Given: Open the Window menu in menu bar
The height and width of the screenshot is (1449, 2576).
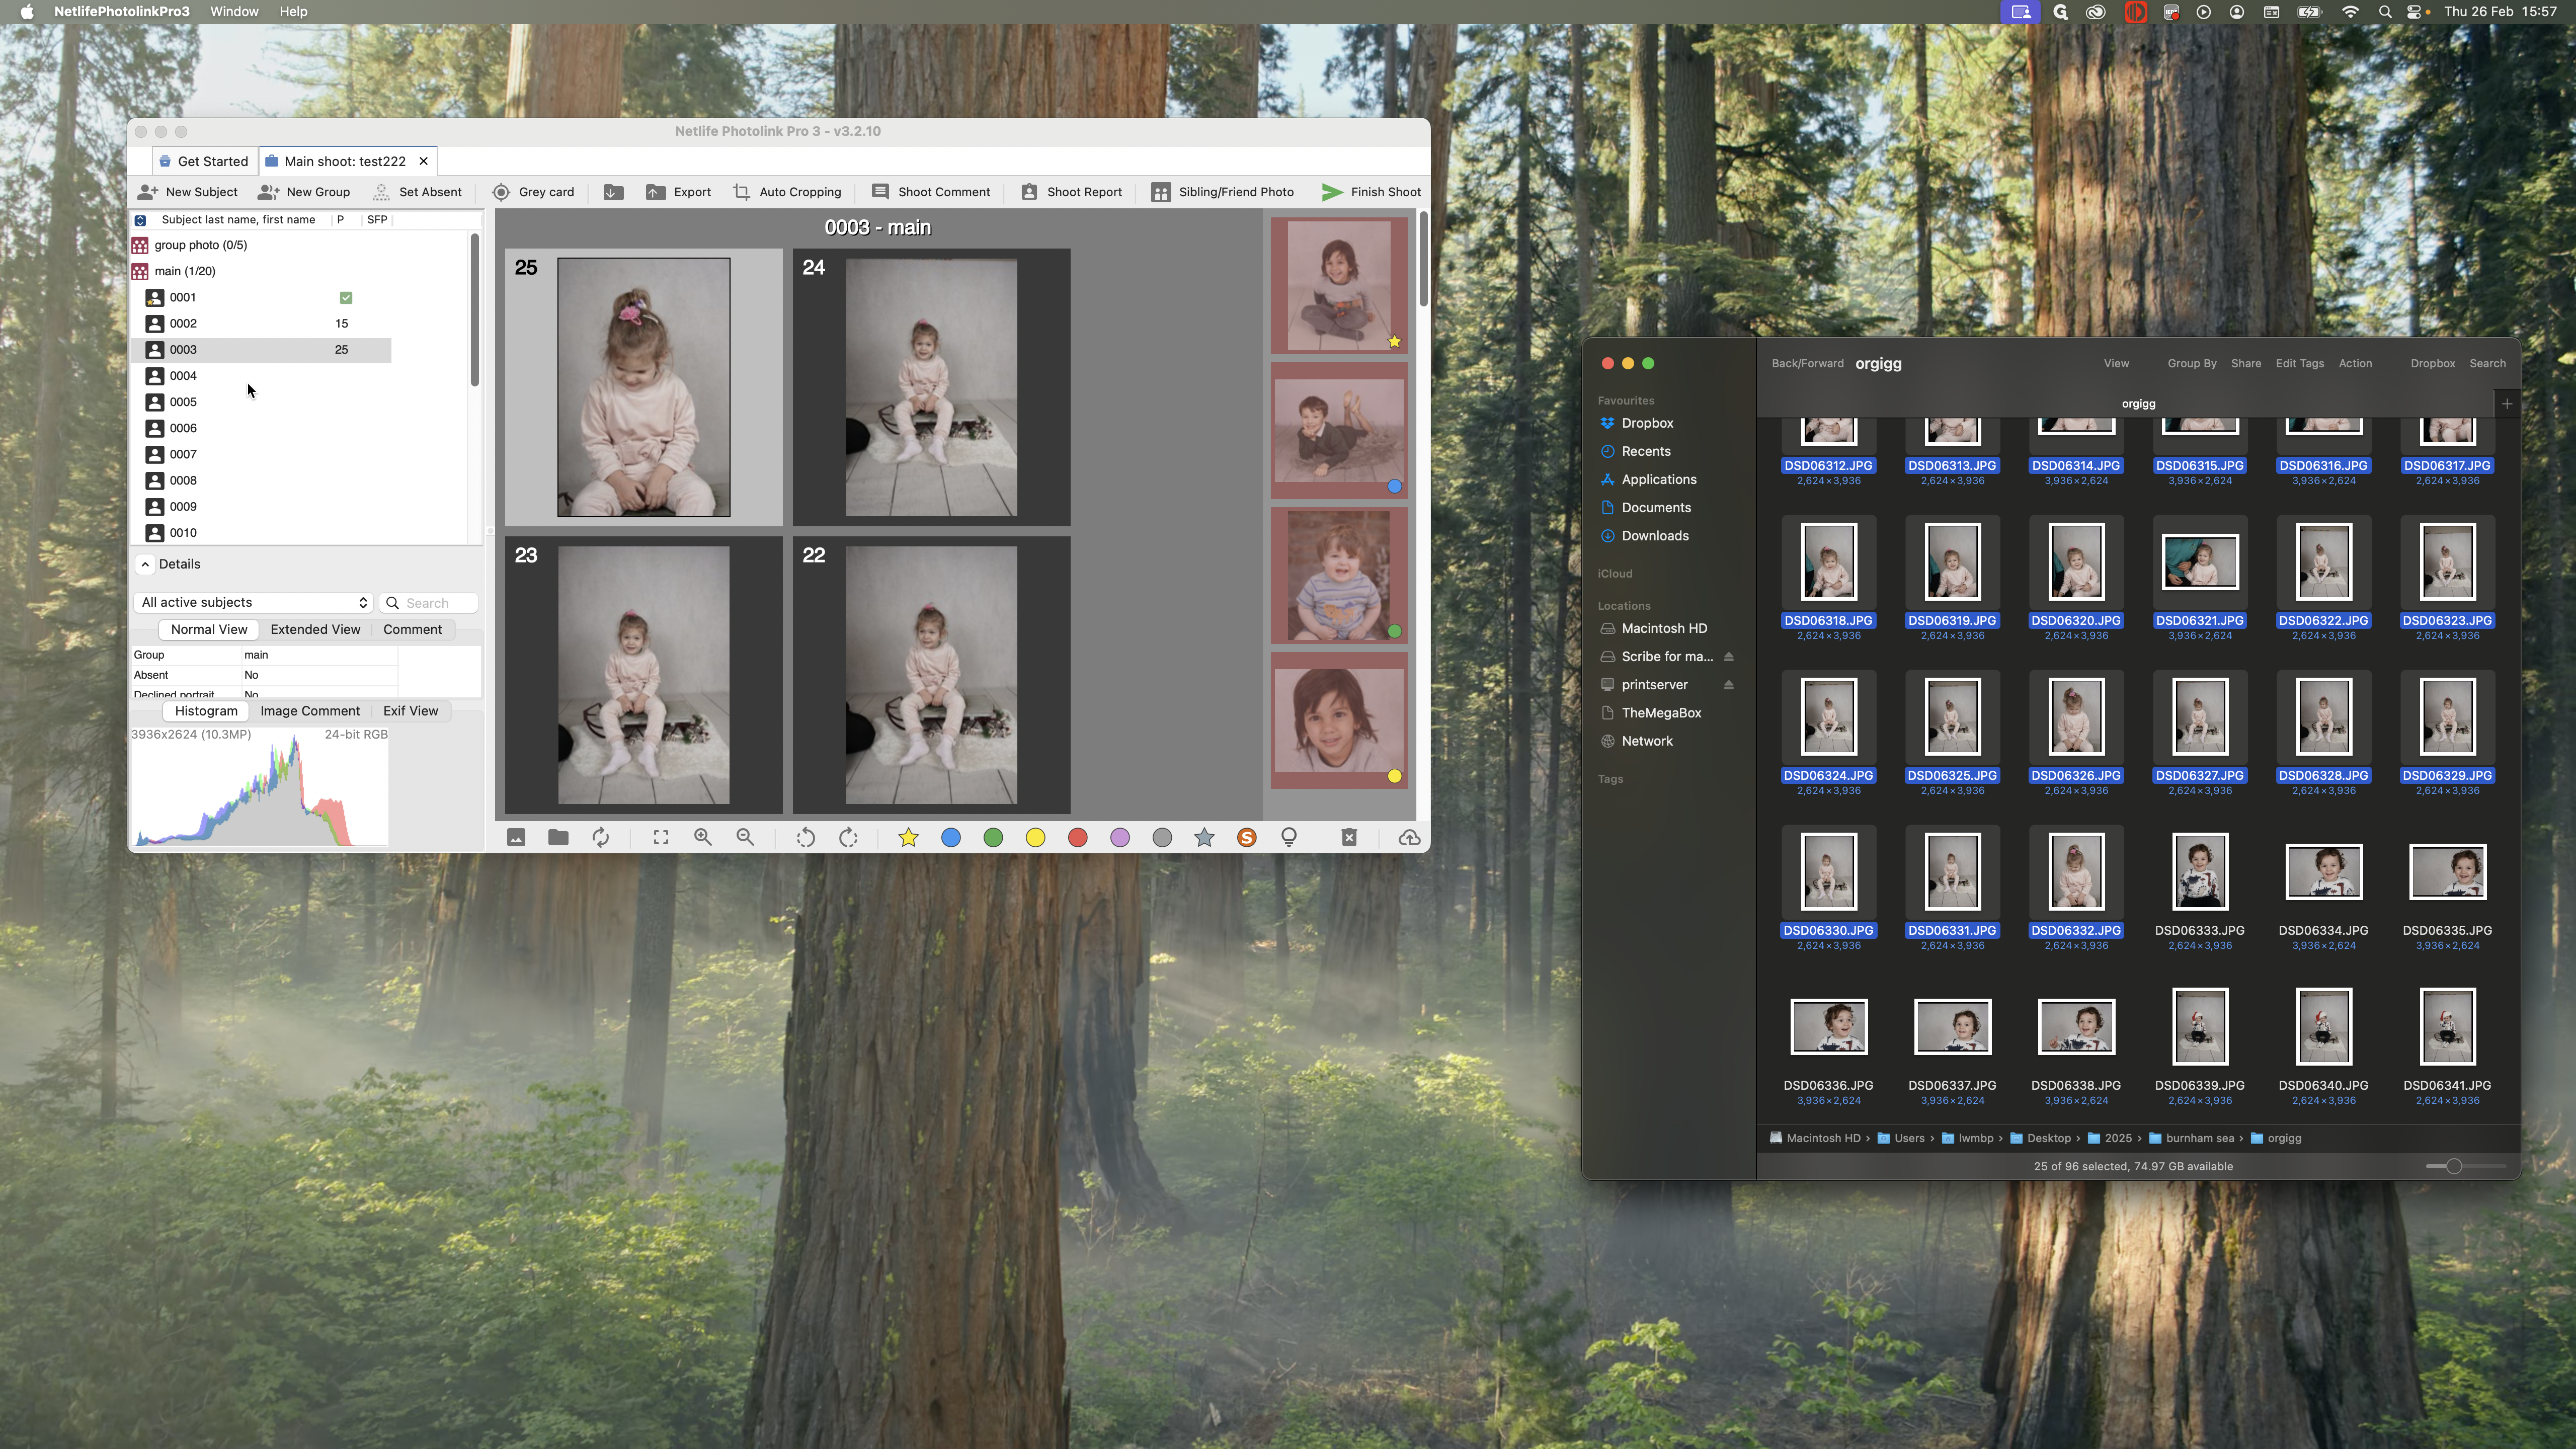Looking at the screenshot, I should tap(234, 11).
